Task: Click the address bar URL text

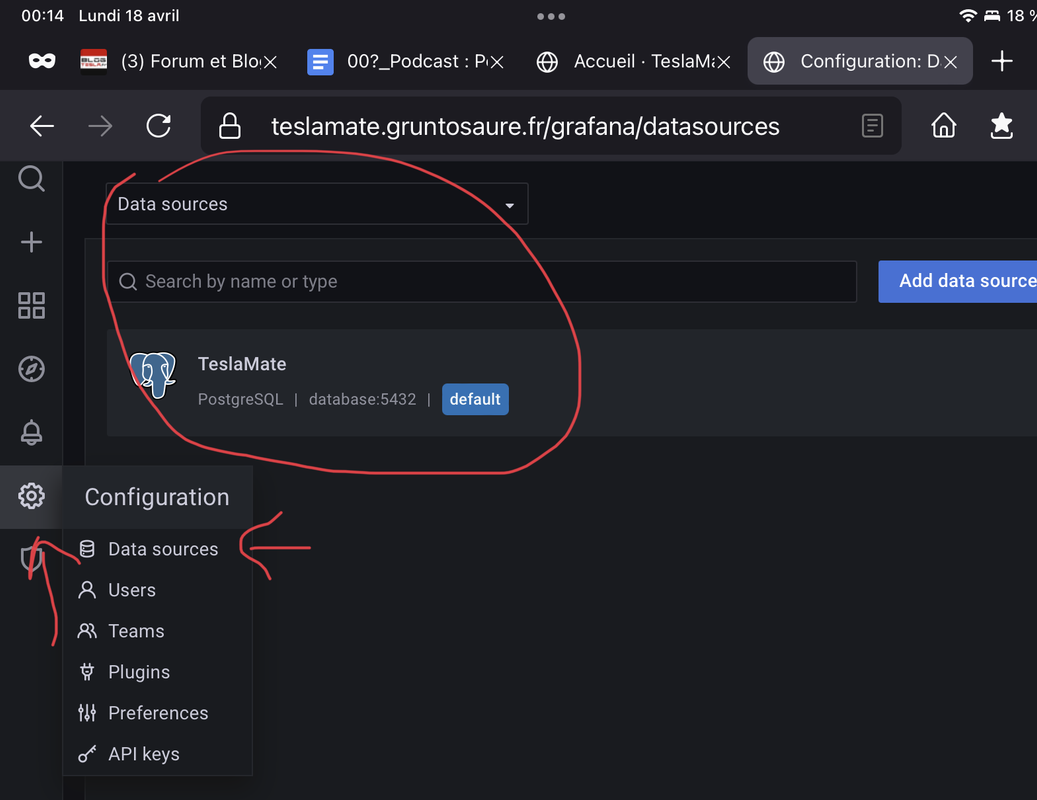Action: click(x=525, y=126)
